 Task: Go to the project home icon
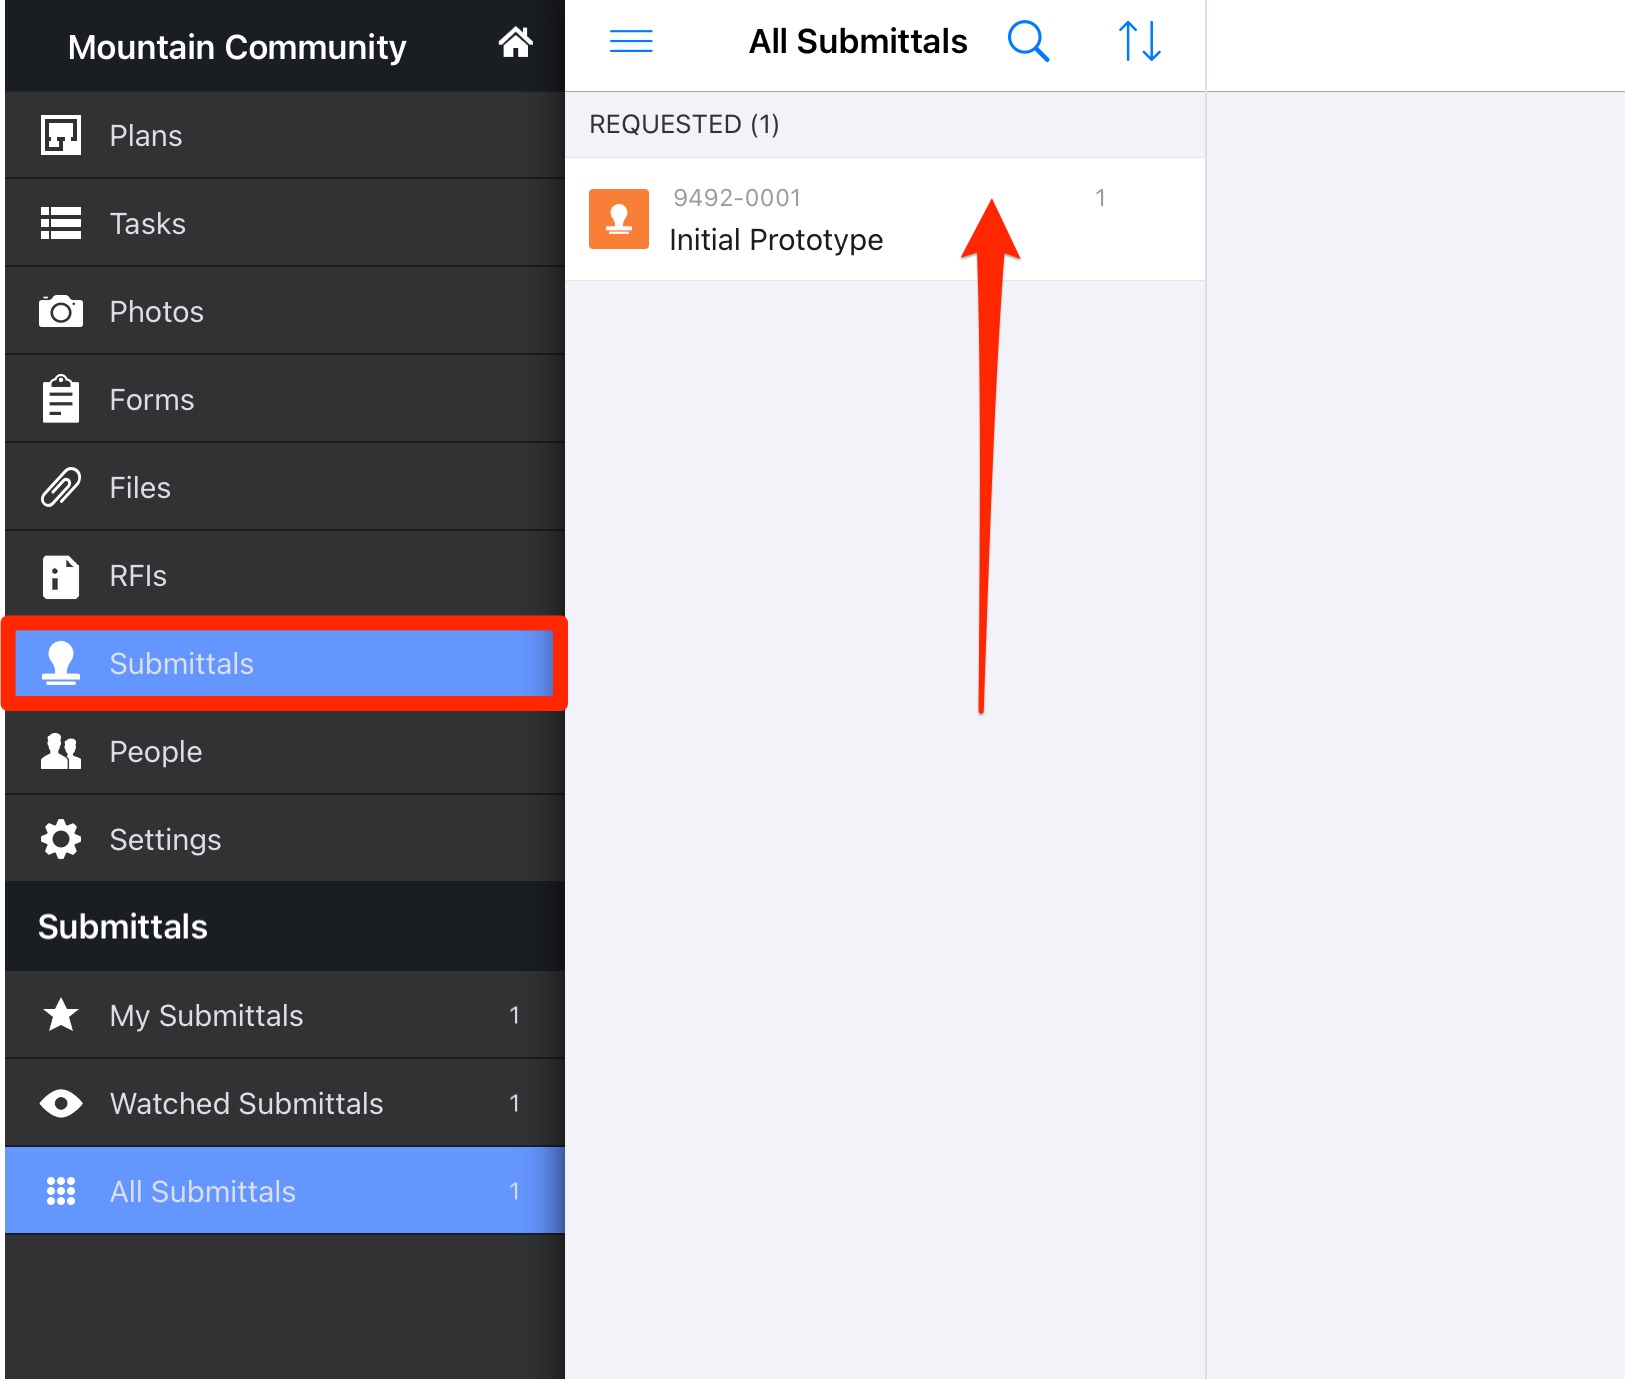point(515,43)
